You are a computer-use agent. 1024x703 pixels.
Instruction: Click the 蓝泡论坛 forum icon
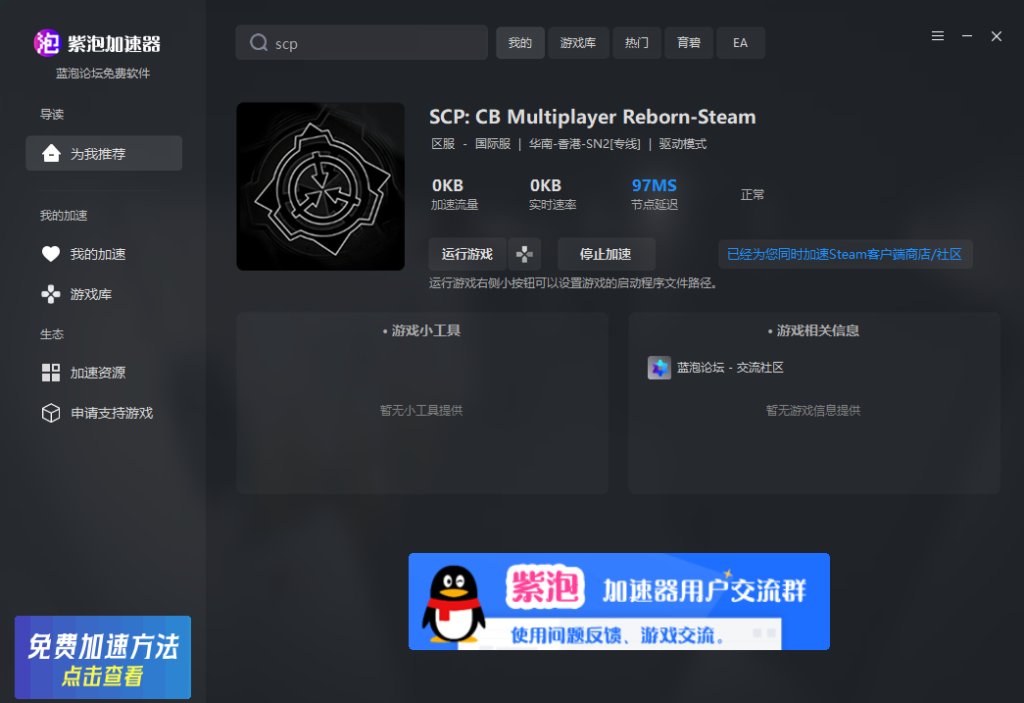click(x=659, y=368)
